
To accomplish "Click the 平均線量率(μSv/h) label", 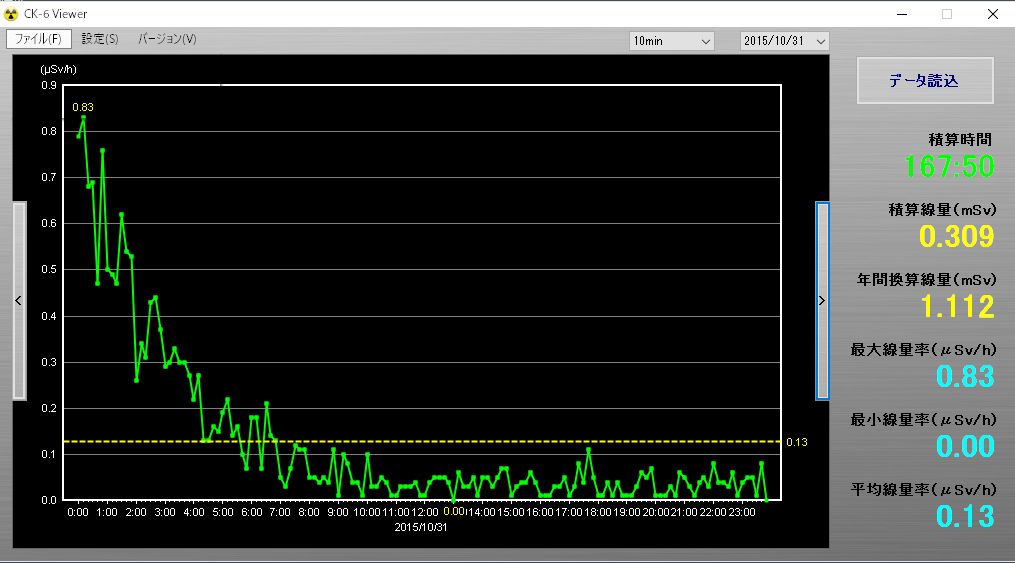I will pos(923,489).
